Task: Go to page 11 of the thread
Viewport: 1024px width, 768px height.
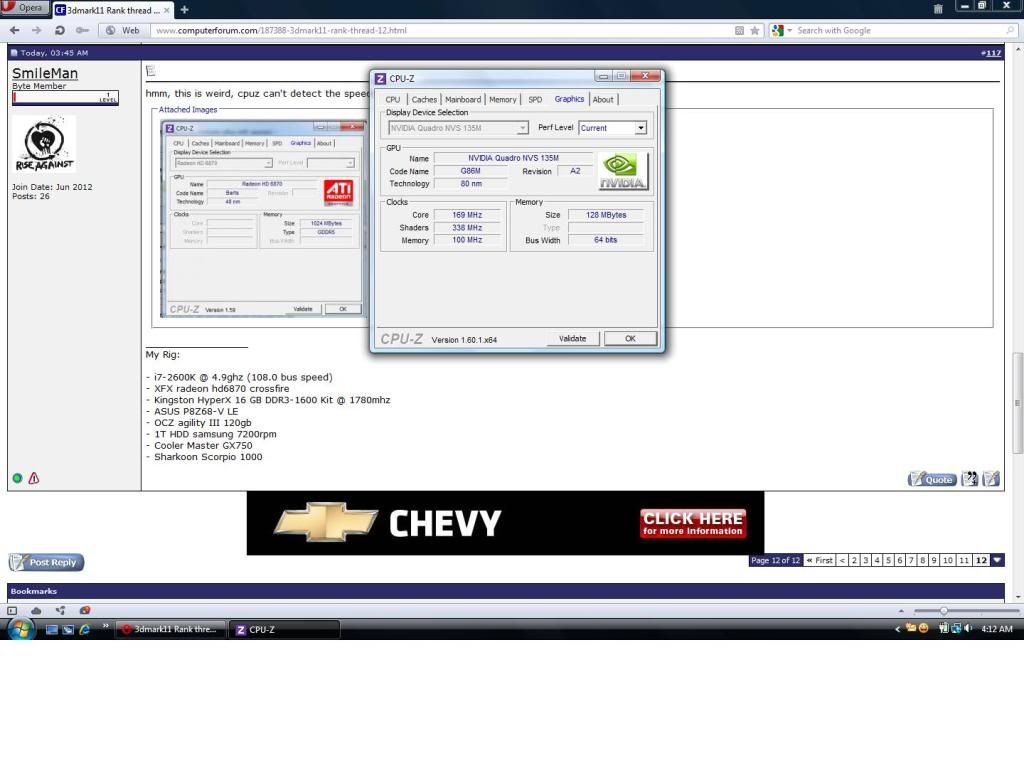Action: pos(963,560)
